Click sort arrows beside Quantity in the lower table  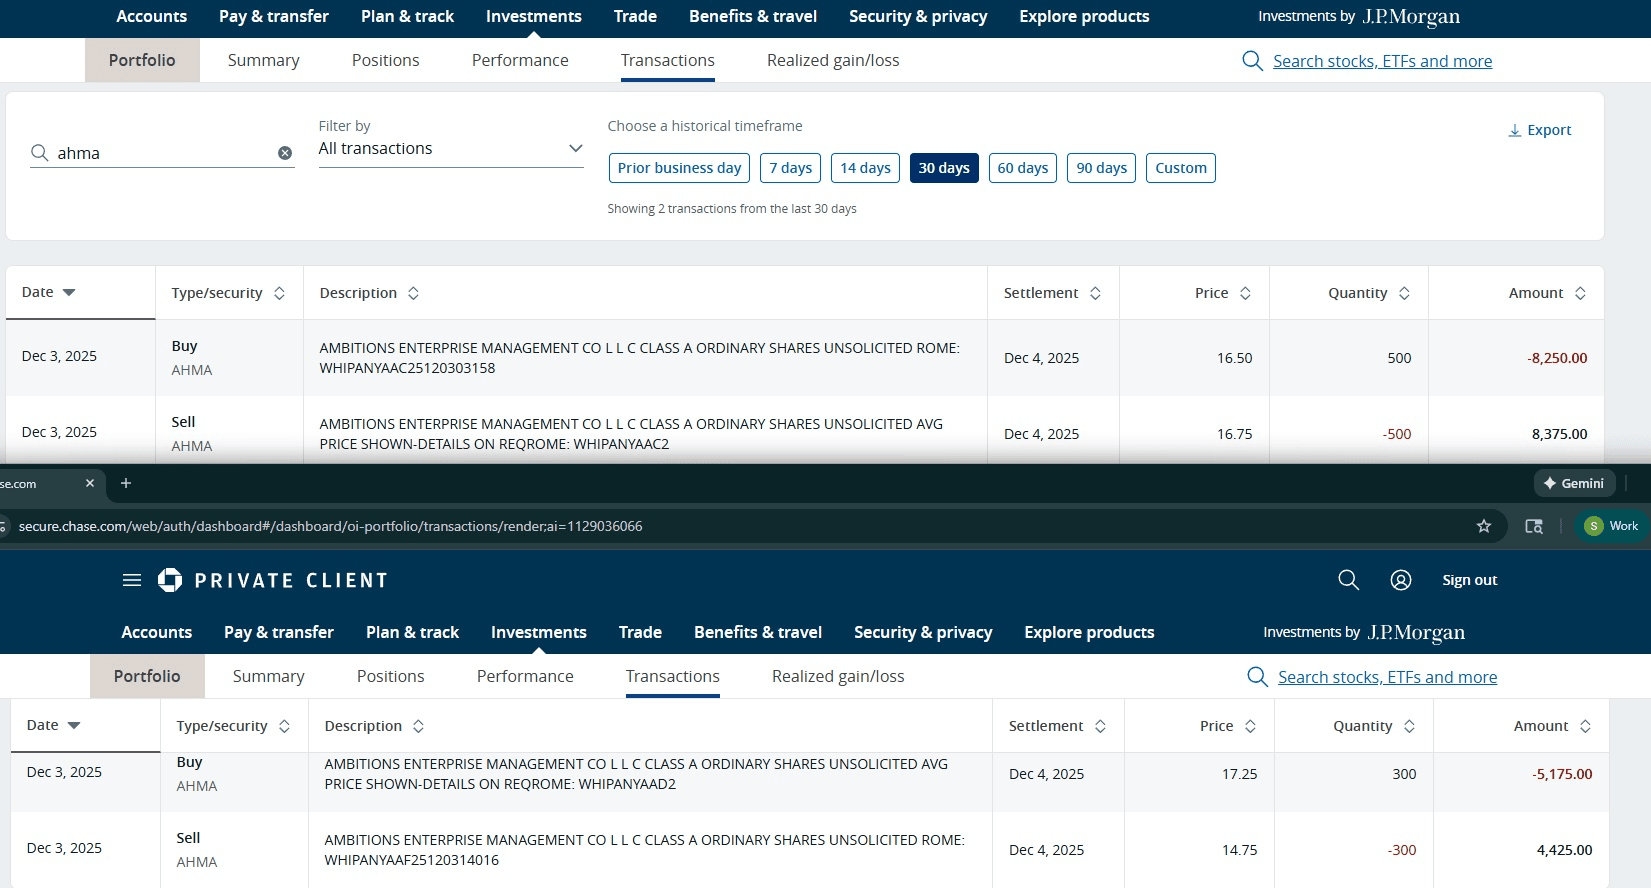pos(1409,726)
